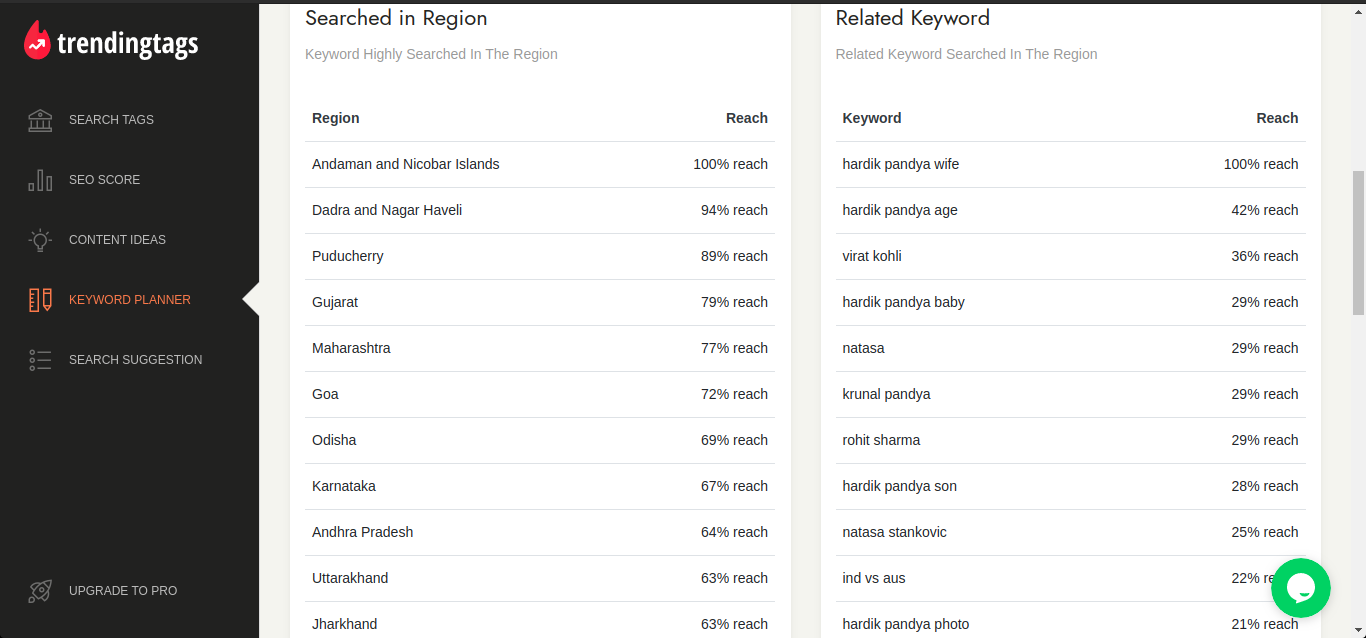Select the hardik pandya wife keyword row
Image resolution: width=1366 pixels, height=638 pixels.
pos(1070,164)
